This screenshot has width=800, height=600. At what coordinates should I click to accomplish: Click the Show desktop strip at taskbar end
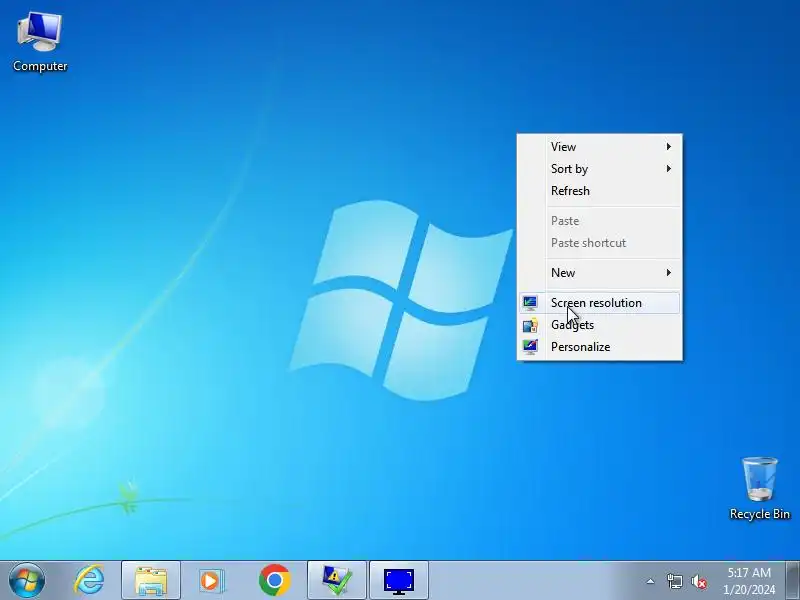(792, 580)
